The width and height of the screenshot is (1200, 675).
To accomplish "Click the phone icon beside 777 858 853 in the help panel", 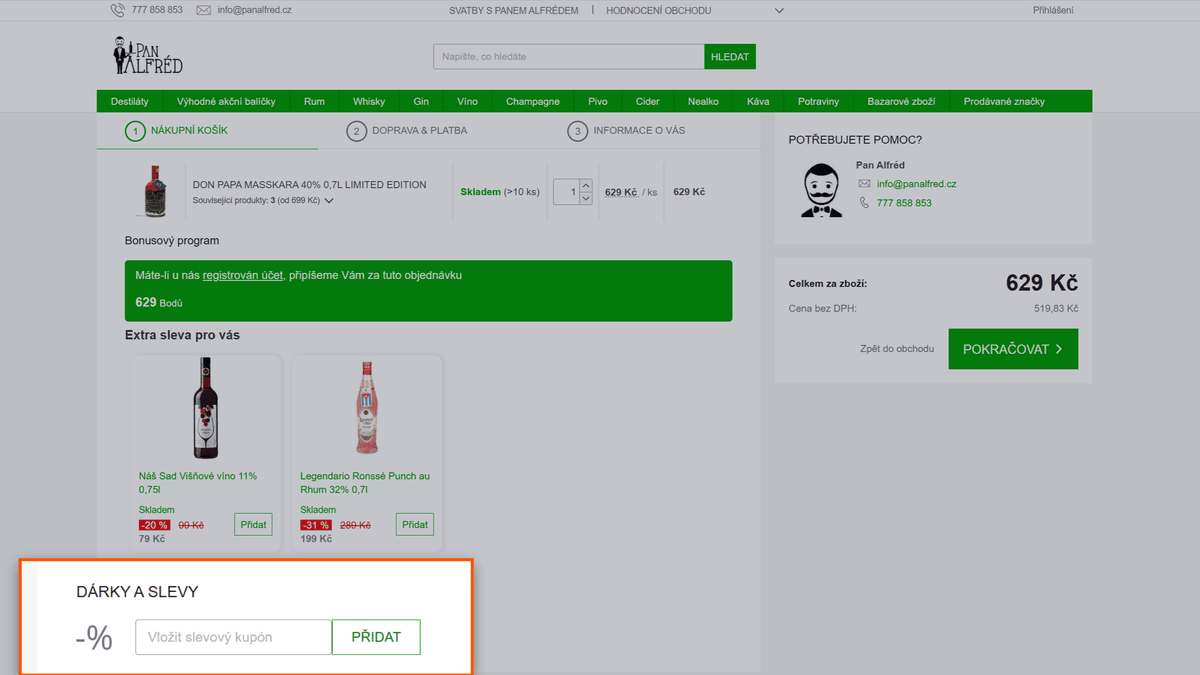I will pos(864,203).
